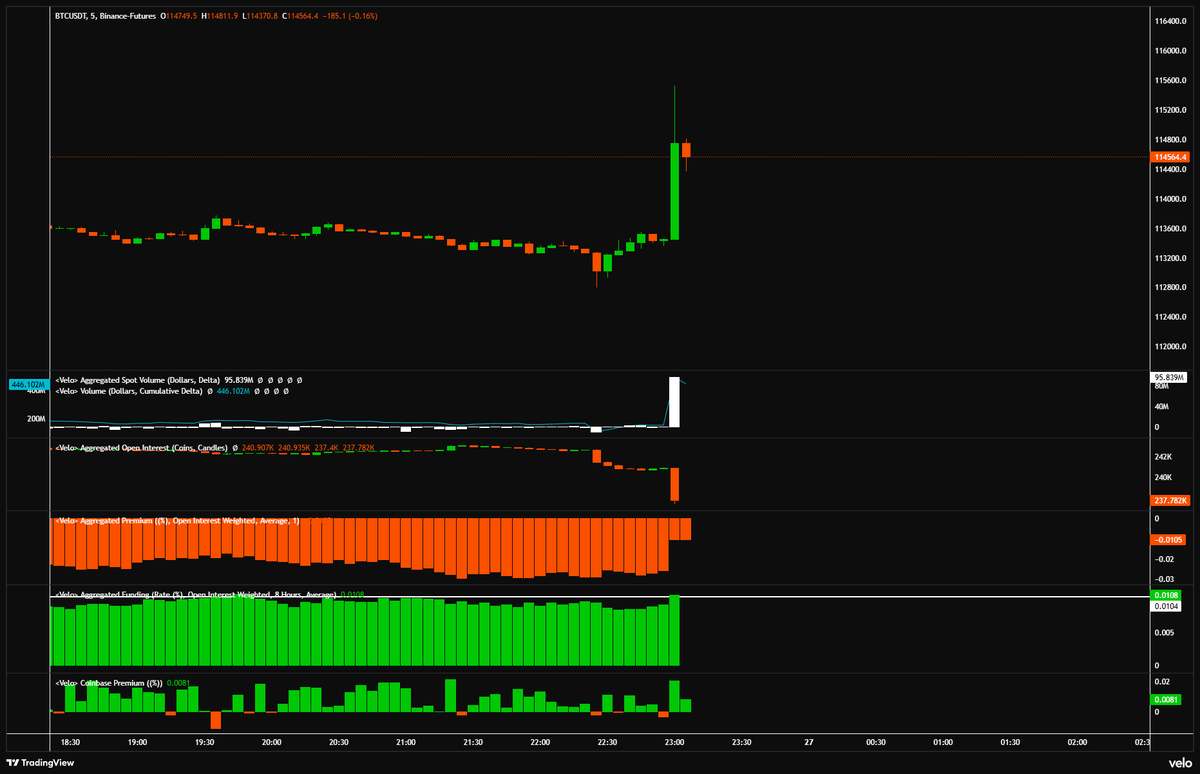
Task: Click the 0.0104 white funding tag
Action: point(1167,606)
